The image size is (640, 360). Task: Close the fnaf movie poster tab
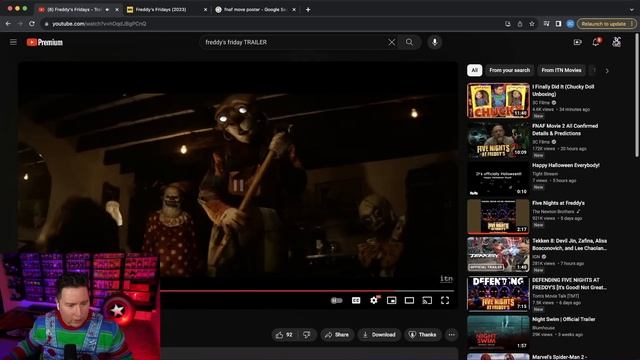tap(293, 9)
